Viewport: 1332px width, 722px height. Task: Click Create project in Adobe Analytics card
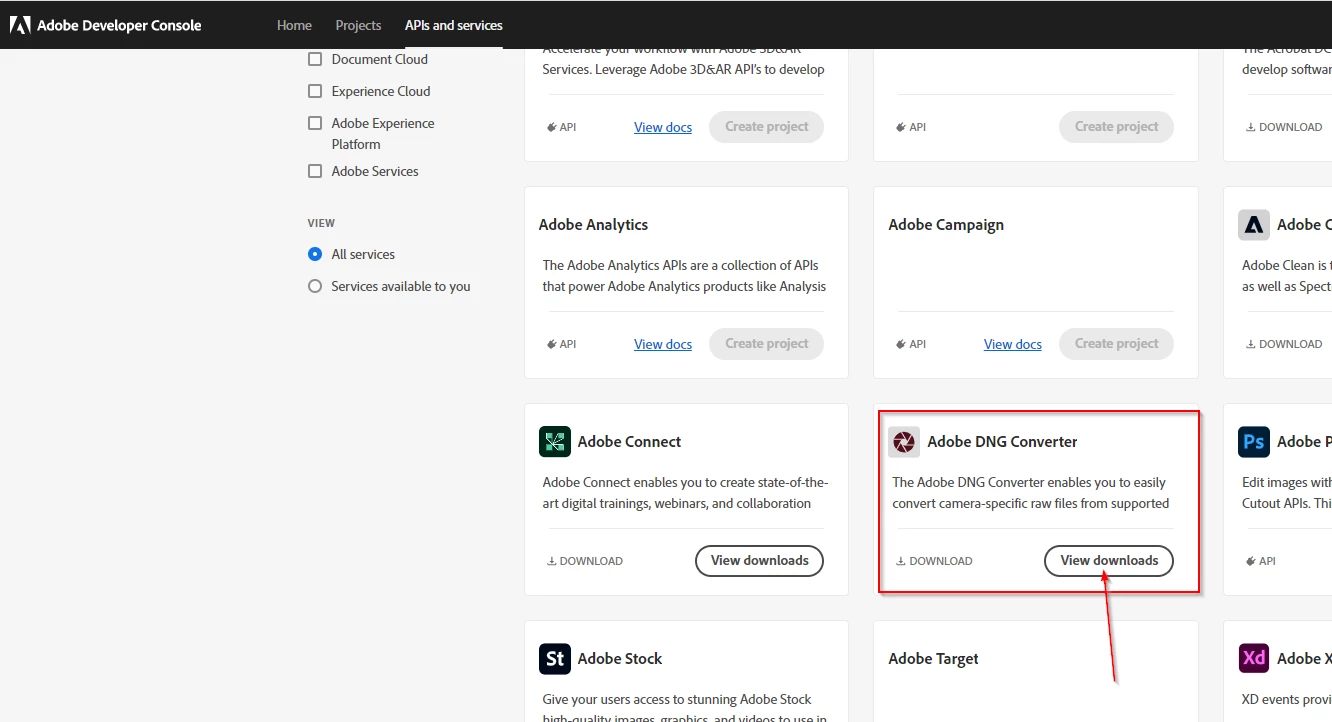tap(766, 344)
